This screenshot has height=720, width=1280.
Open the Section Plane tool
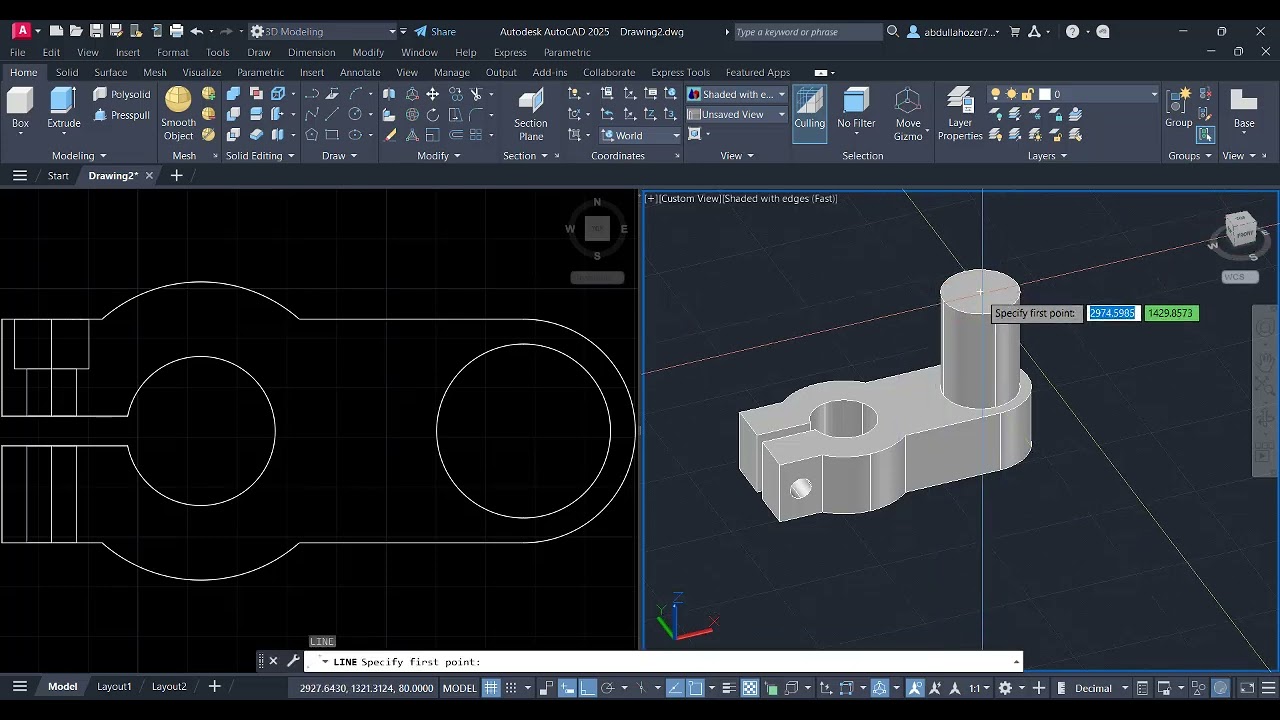click(531, 114)
